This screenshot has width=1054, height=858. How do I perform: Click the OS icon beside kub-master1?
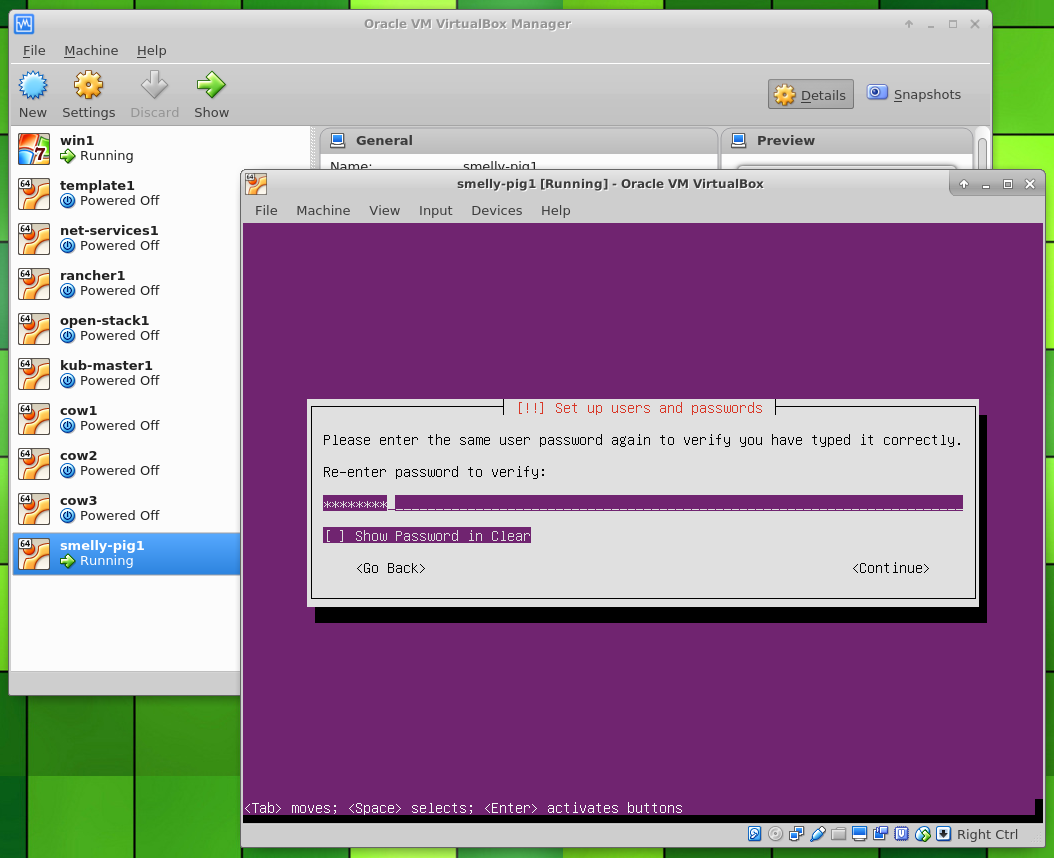(x=34, y=374)
